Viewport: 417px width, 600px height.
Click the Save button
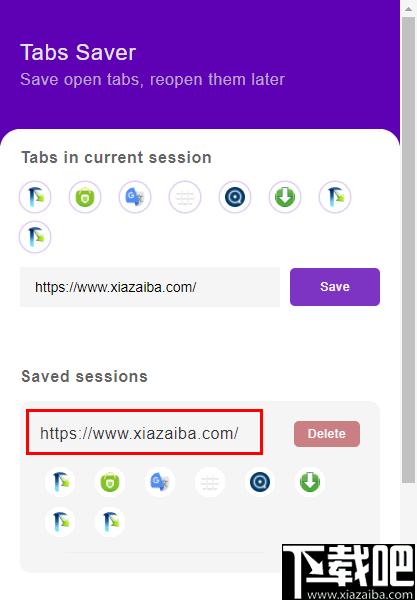(335, 287)
